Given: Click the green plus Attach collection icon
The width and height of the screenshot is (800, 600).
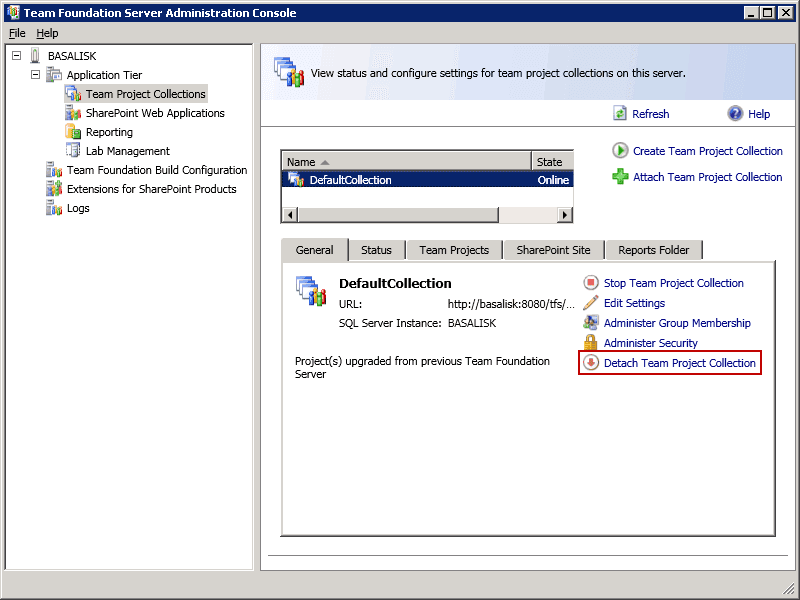Looking at the screenshot, I should coord(620,177).
